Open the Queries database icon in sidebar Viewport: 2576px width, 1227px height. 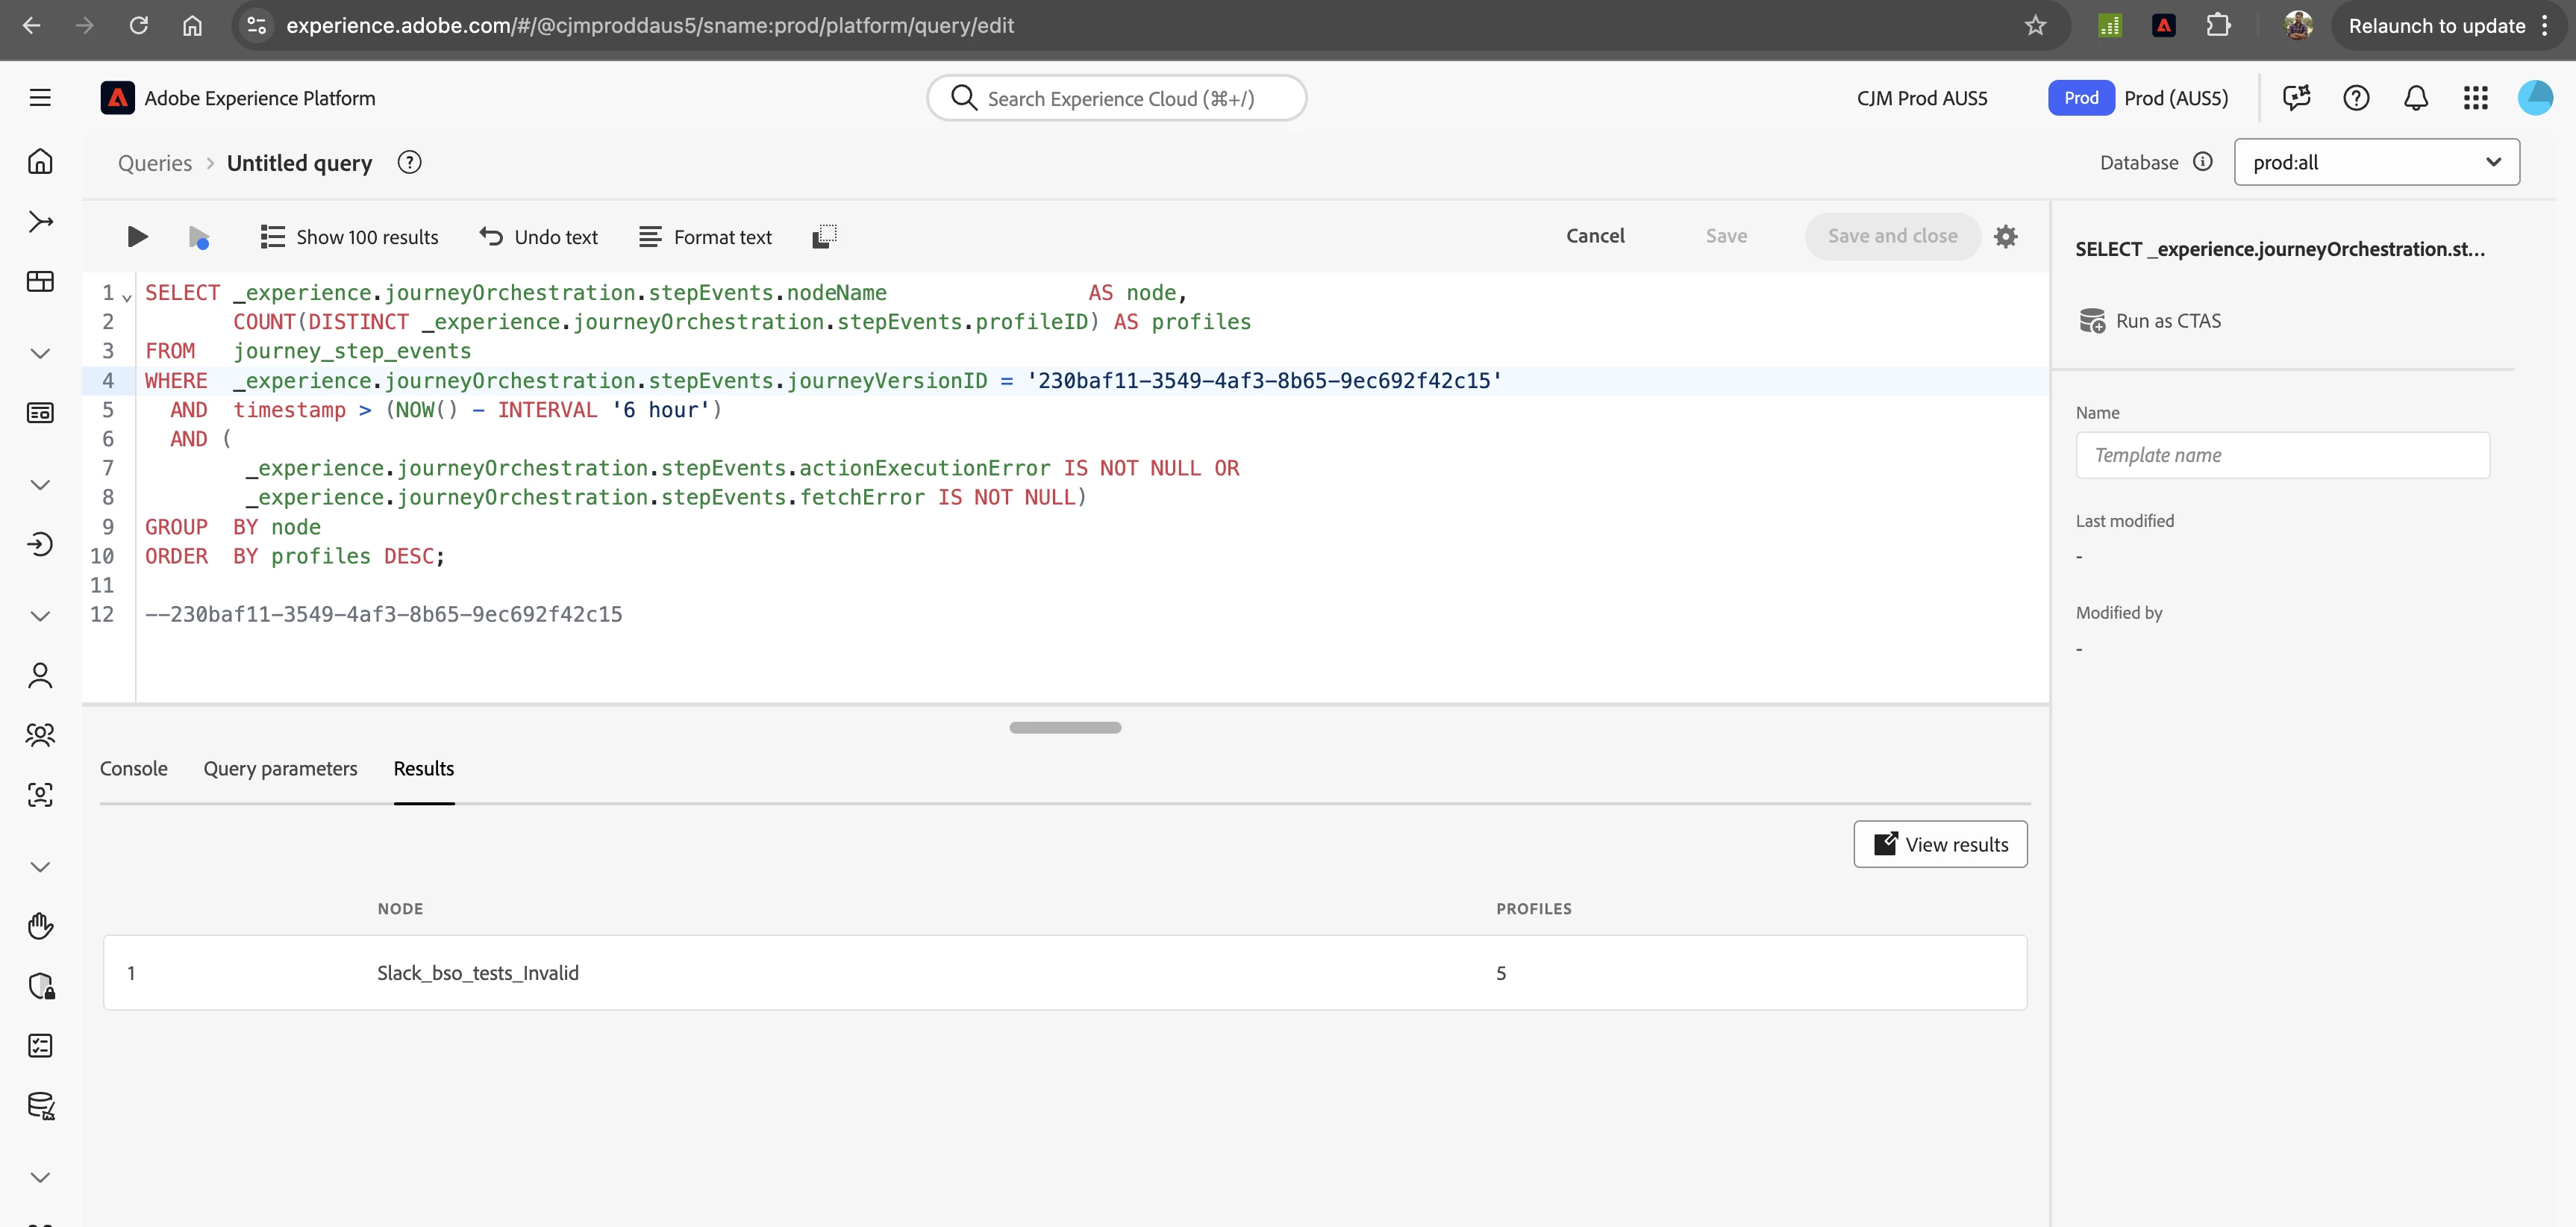coord(40,1105)
